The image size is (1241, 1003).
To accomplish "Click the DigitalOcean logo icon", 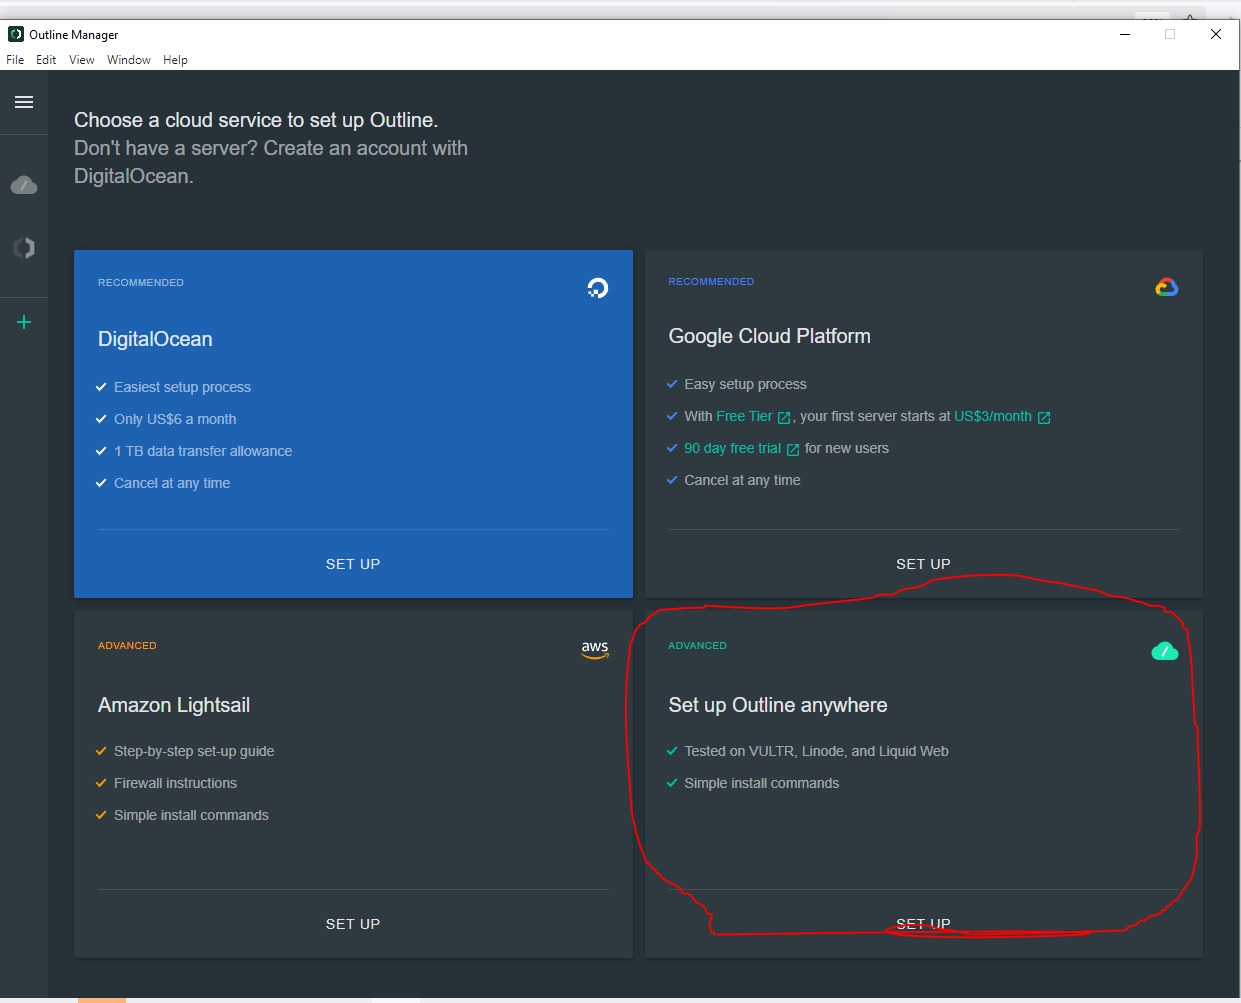I will point(597,289).
